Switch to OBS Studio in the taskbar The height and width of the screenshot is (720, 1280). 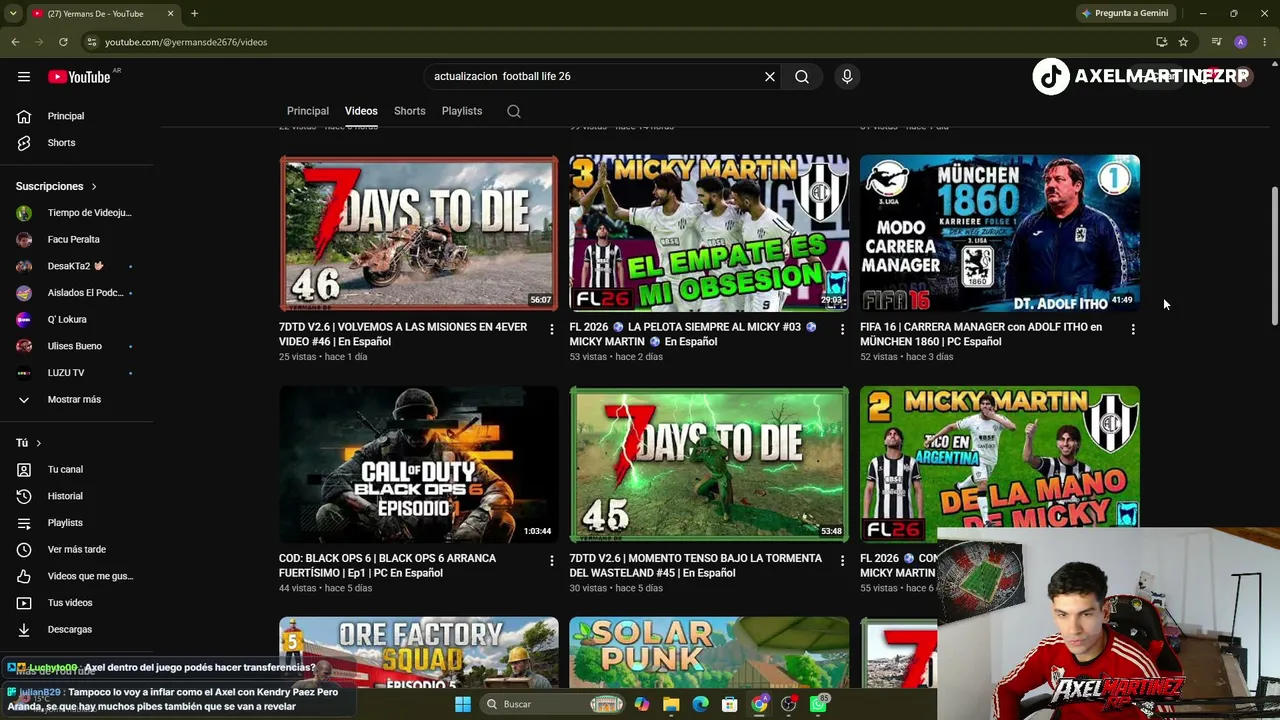pyautogui.click(x=789, y=704)
